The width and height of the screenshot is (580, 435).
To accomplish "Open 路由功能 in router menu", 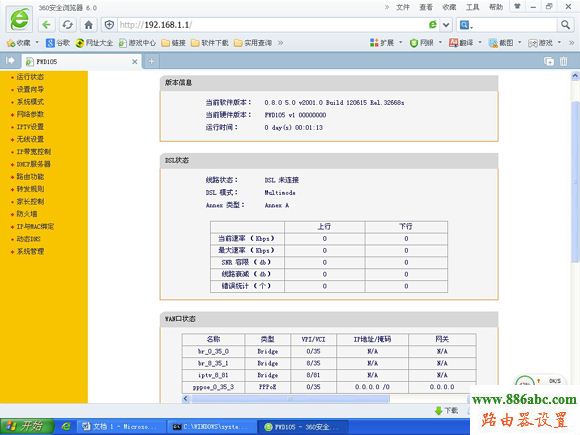I will click(x=30, y=176).
